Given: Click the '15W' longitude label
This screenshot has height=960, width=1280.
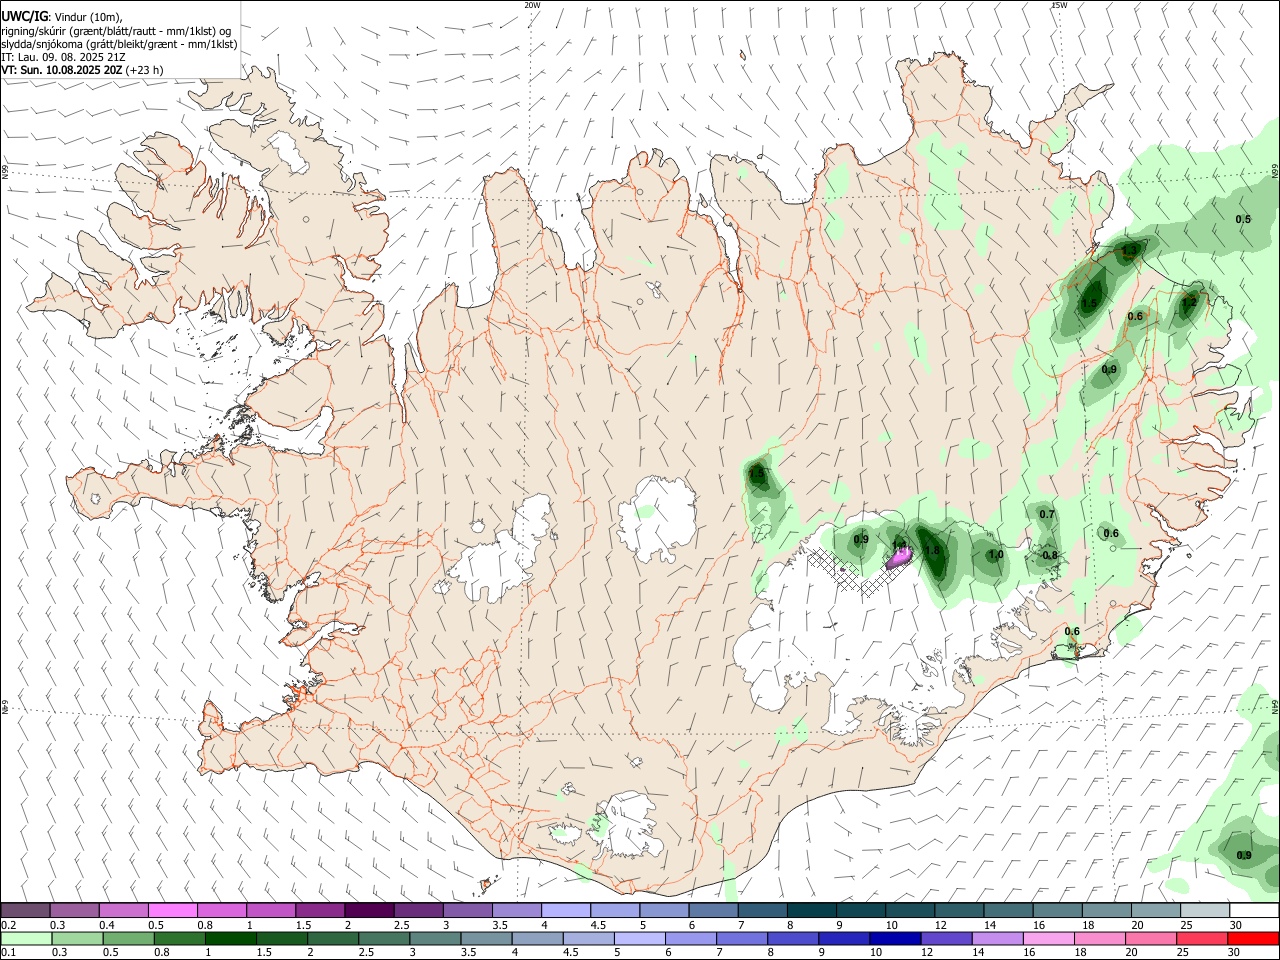Looking at the screenshot, I should tap(1059, 5).
